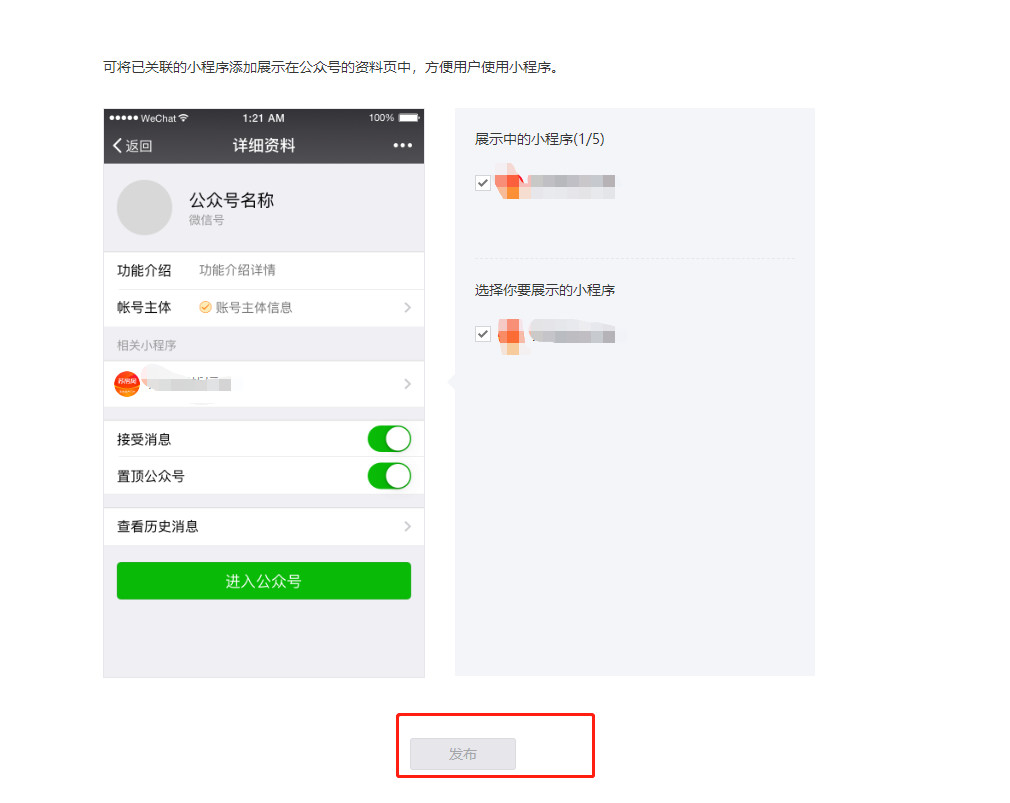Open the 查看历史消息 entry
The height and width of the screenshot is (803, 1010).
click(x=264, y=527)
